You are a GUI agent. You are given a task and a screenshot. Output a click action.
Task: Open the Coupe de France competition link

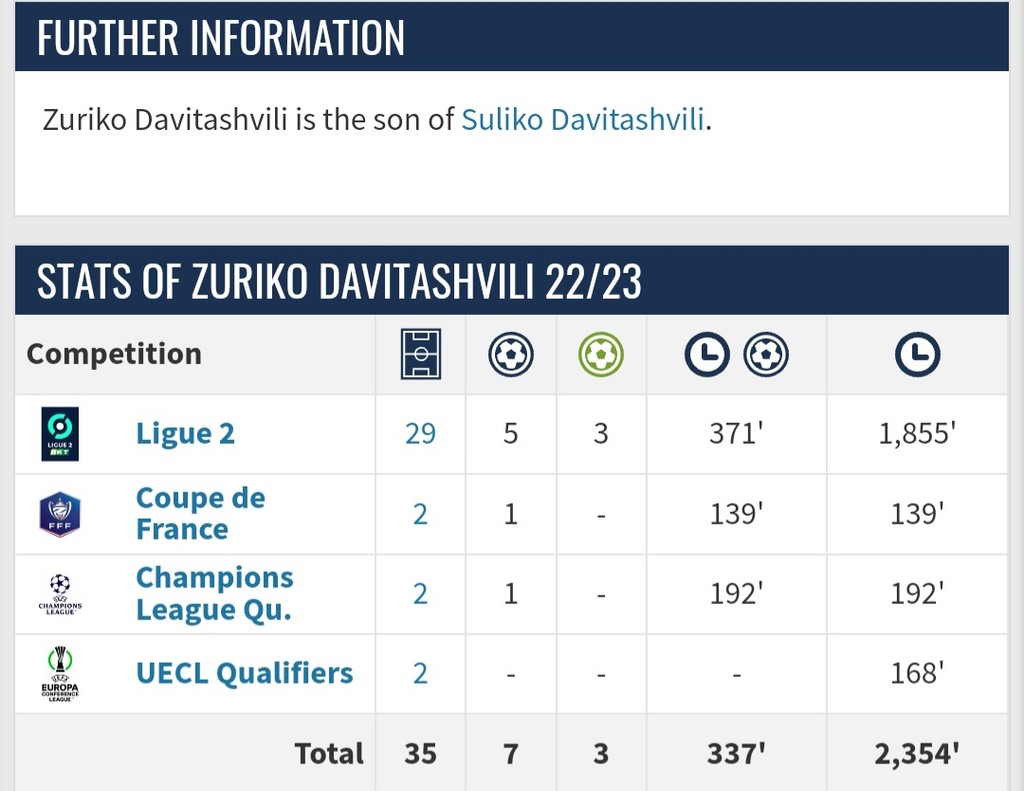(200, 513)
